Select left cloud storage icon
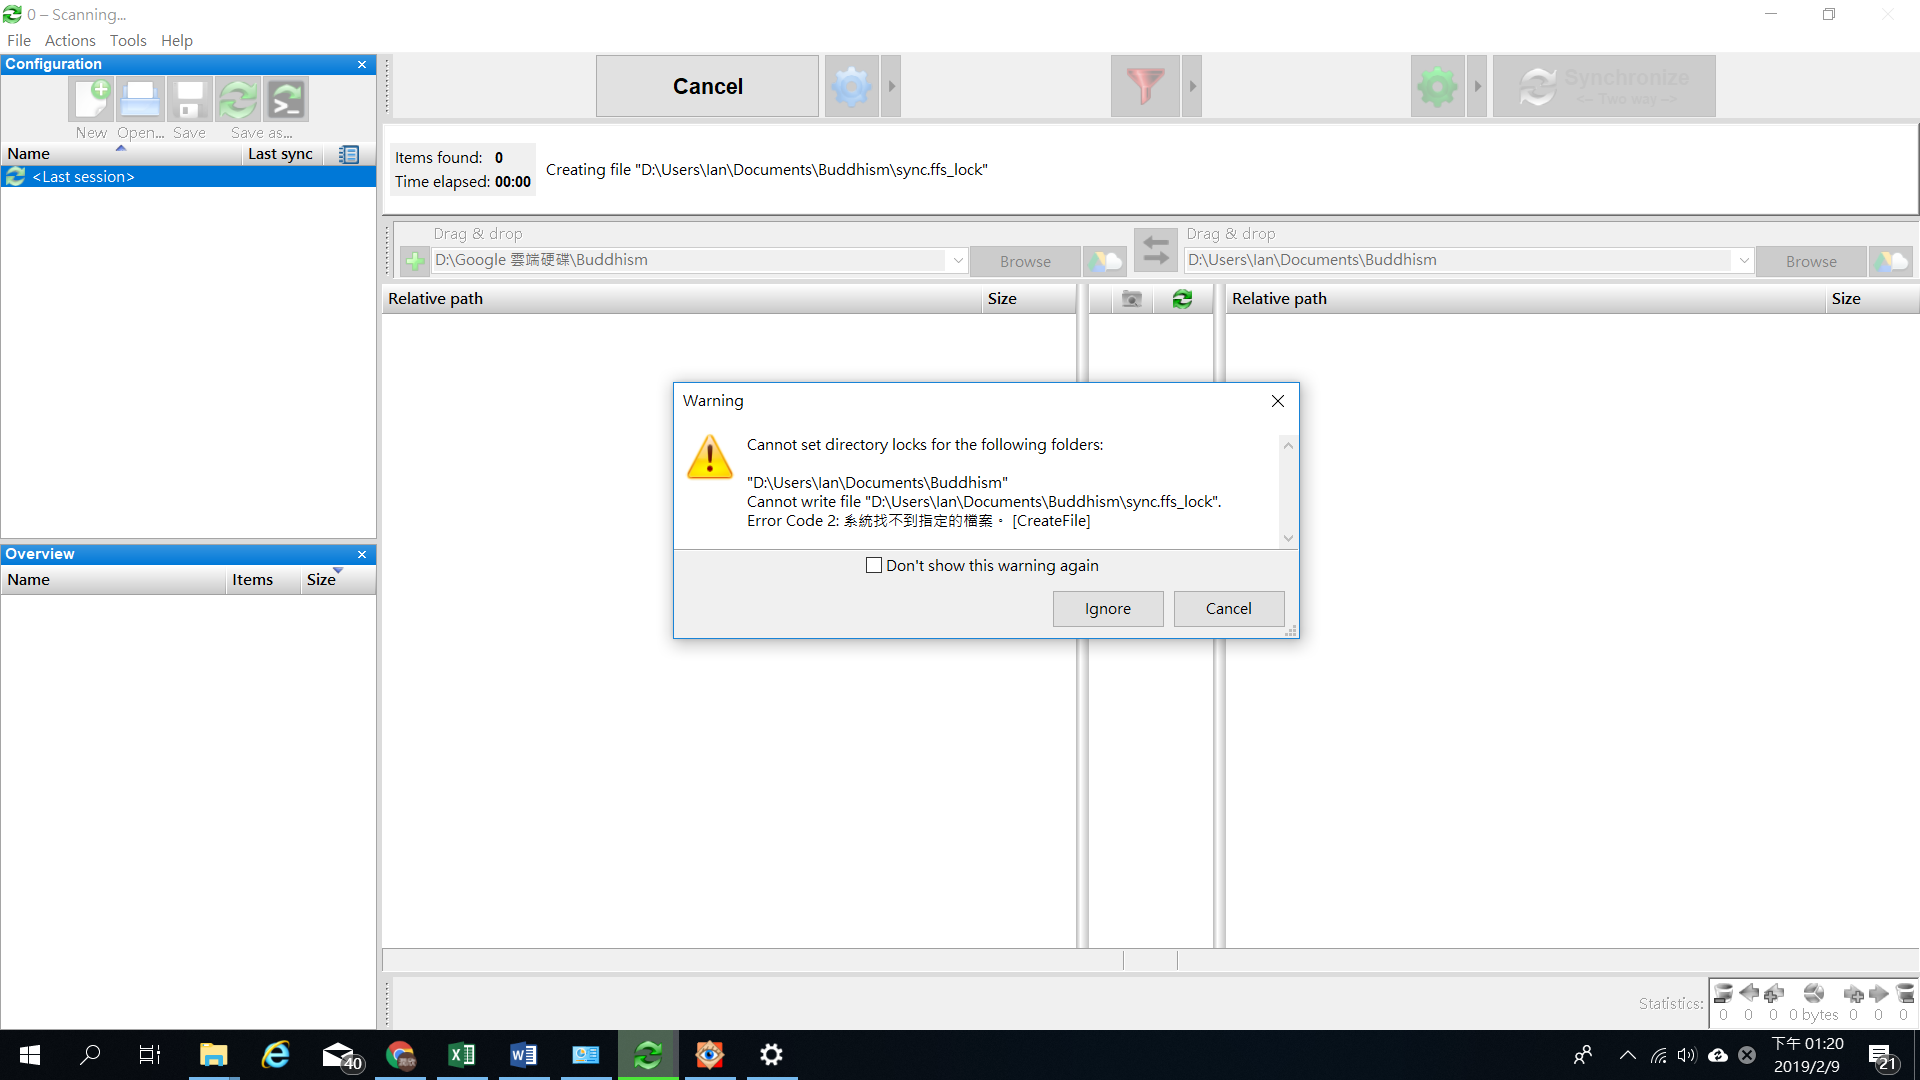This screenshot has width=1920, height=1080. [x=1105, y=261]
